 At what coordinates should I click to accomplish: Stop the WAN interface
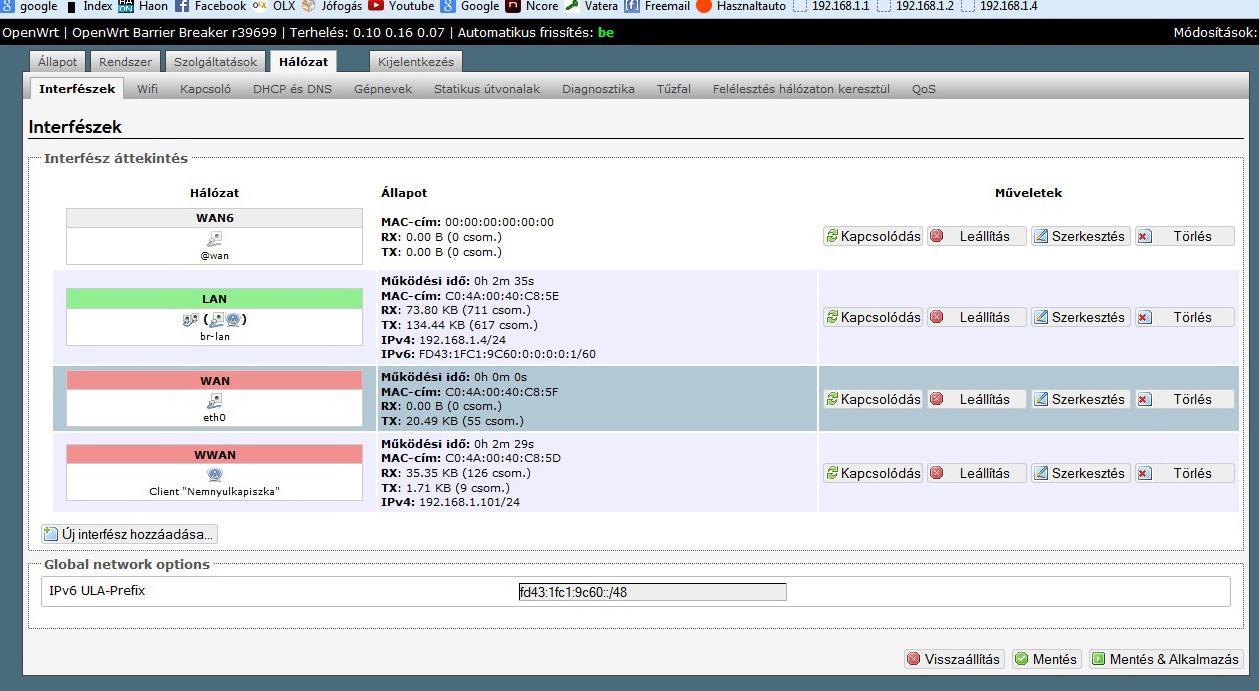click(976, 399)
